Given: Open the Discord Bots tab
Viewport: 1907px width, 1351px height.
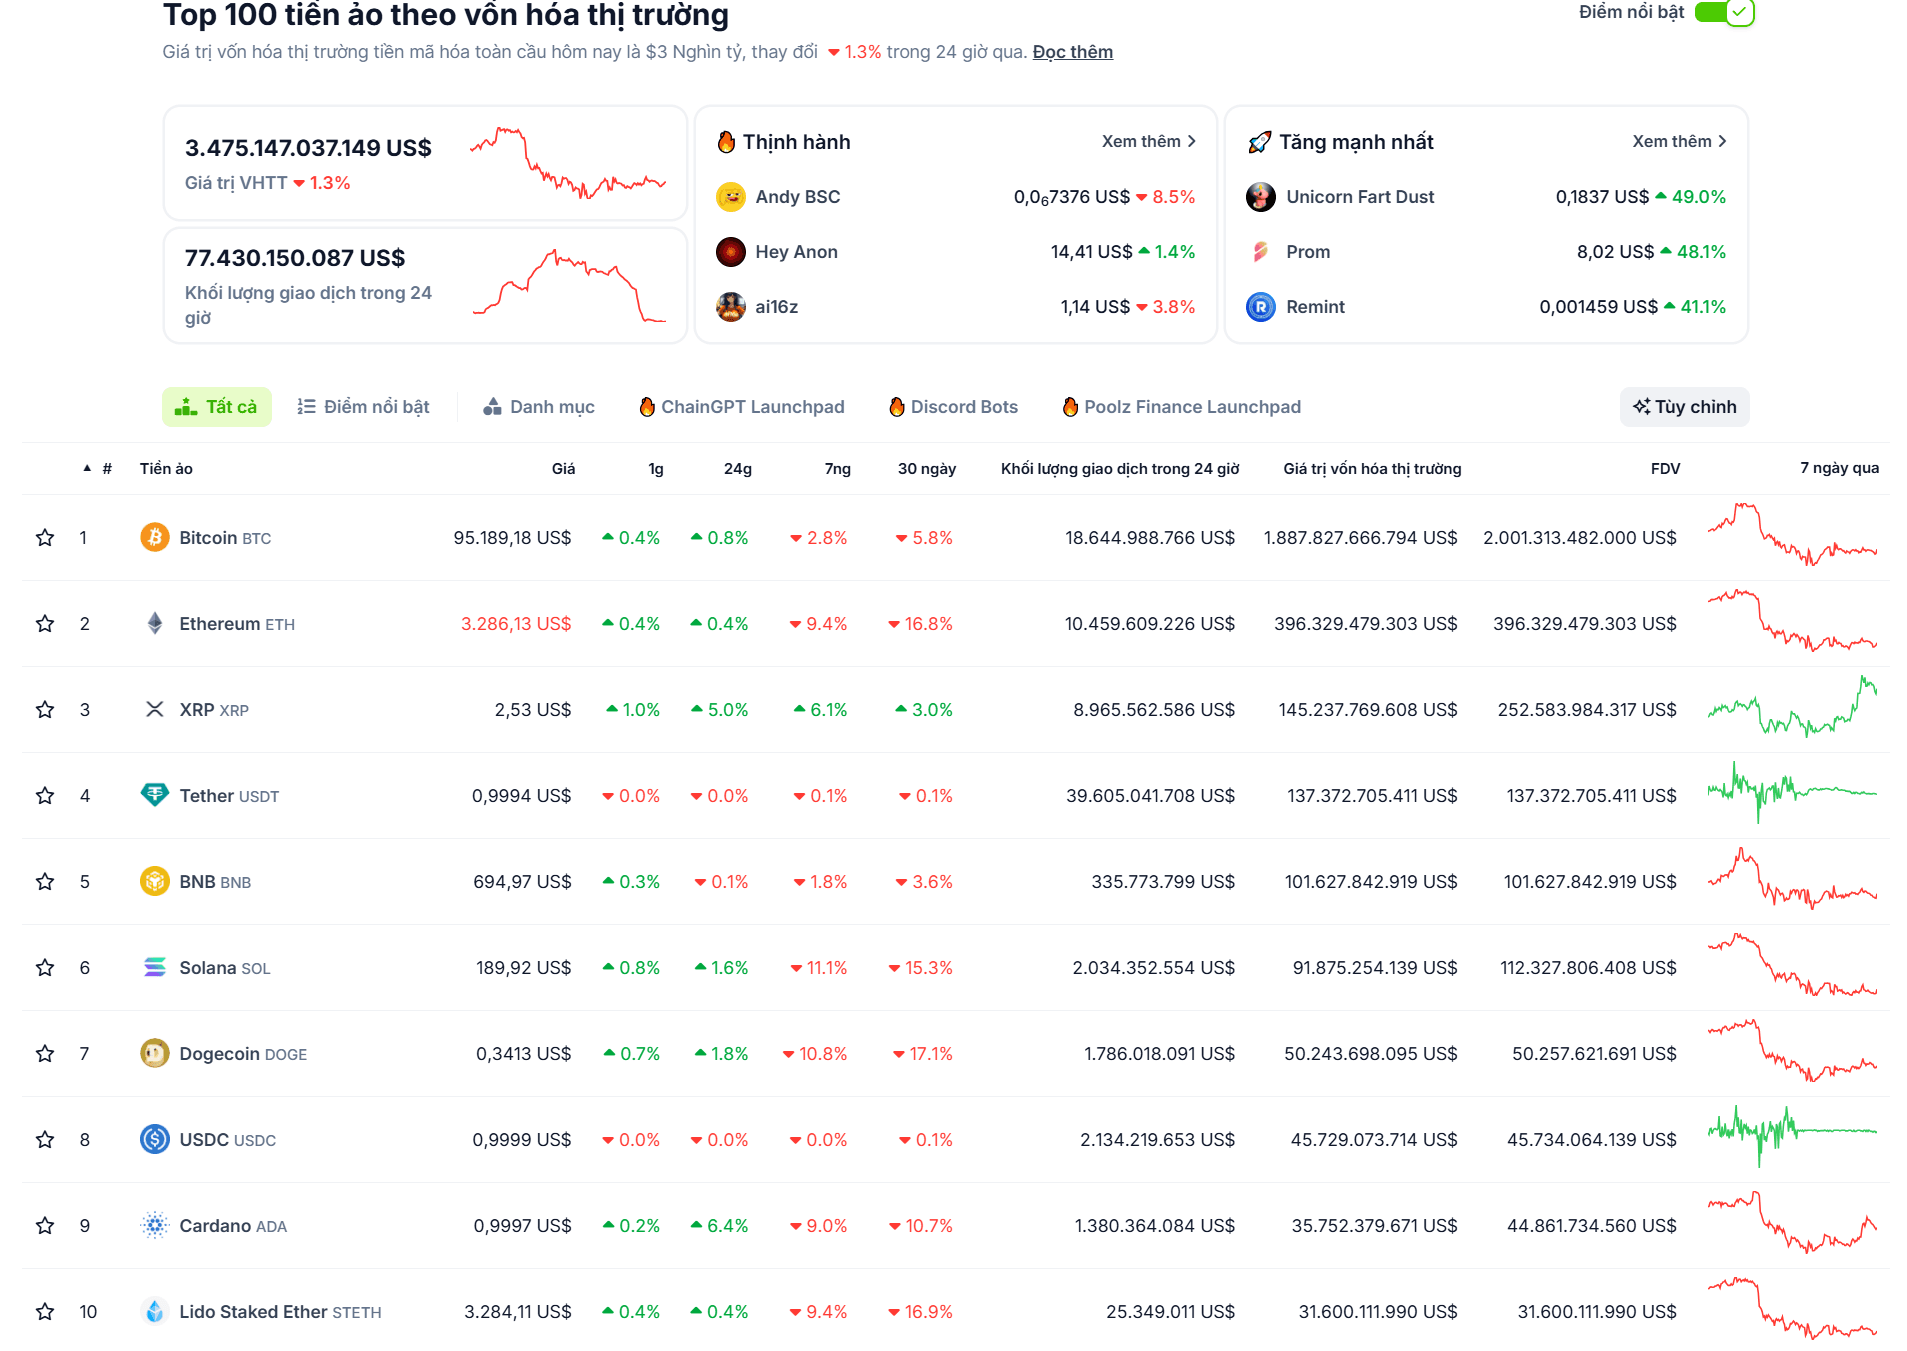Looking at the screenshot, I should (x=954, y=407).
